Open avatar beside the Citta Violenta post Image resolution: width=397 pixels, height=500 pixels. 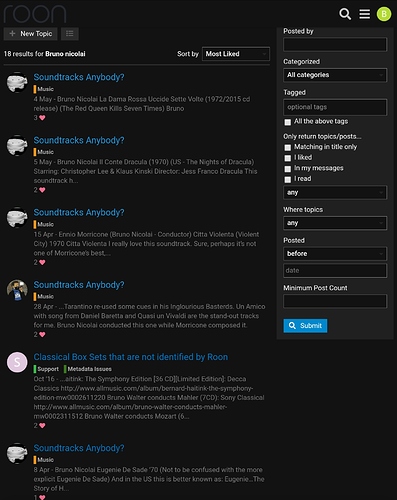[17, 218]
